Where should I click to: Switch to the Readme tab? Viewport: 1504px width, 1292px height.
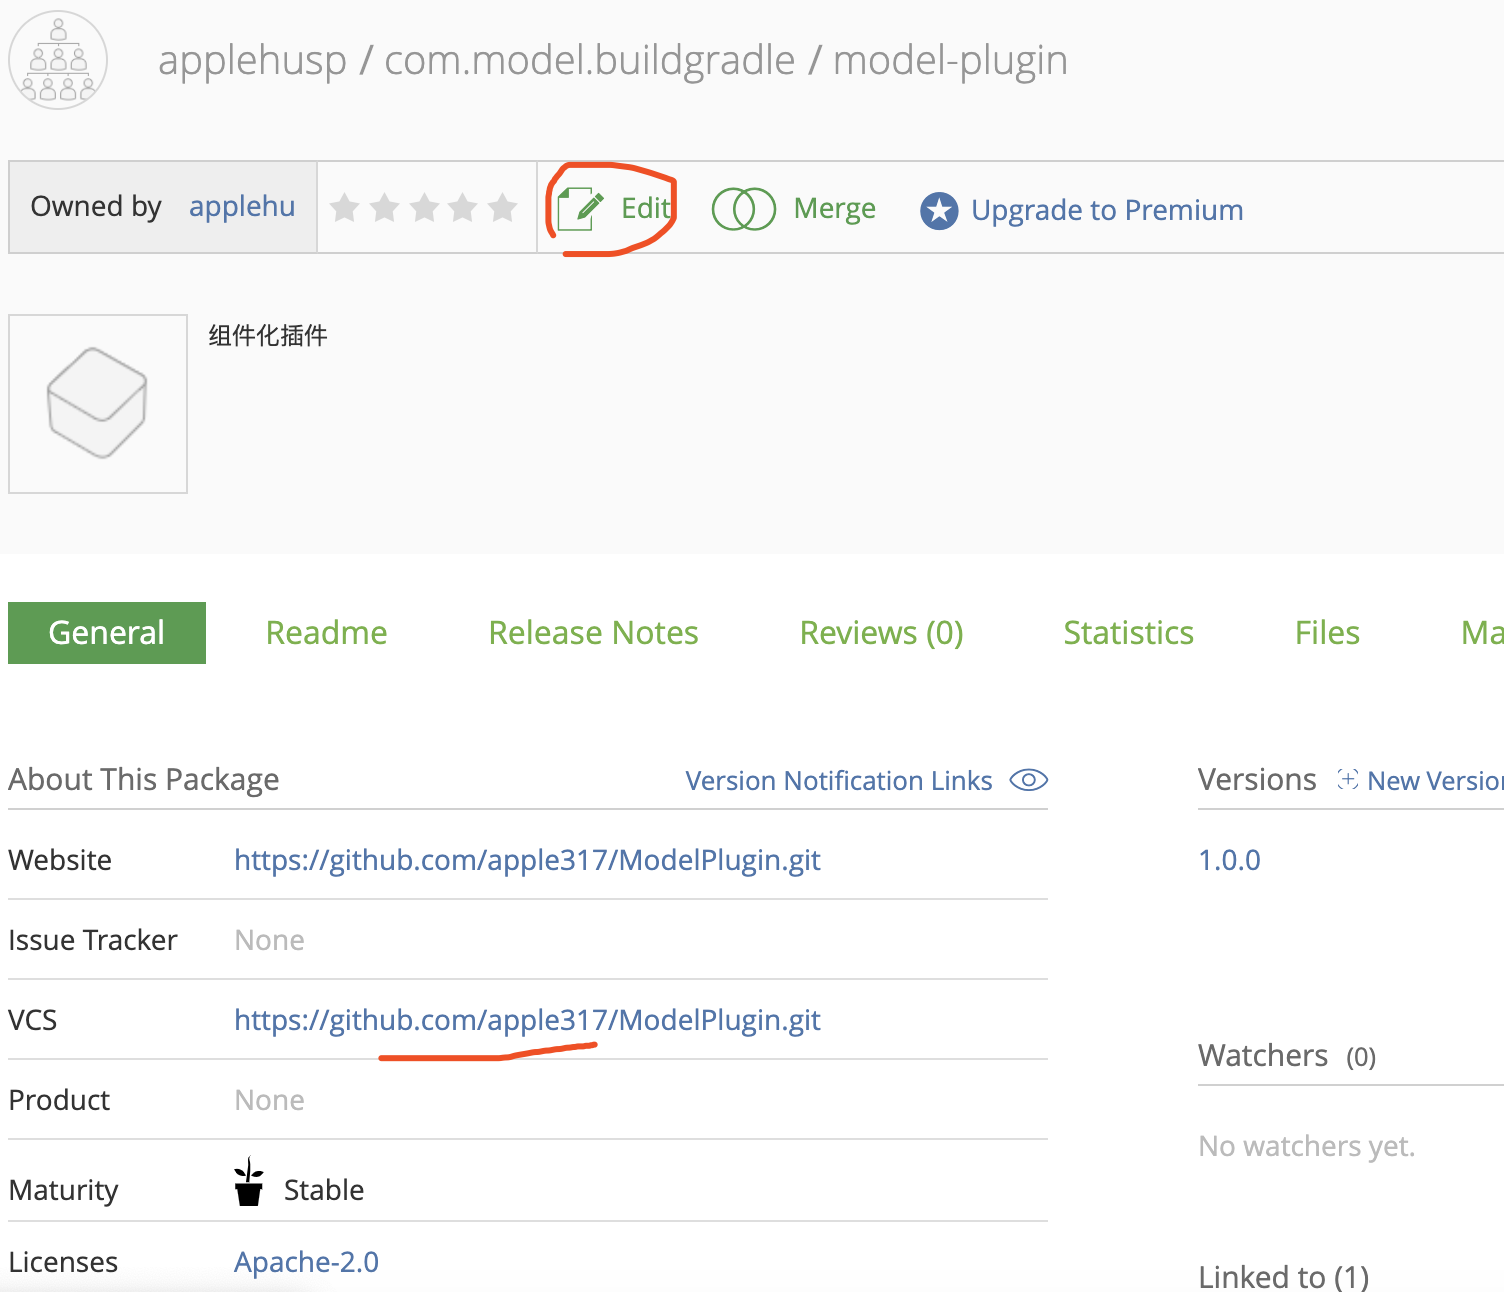[326, 633]
